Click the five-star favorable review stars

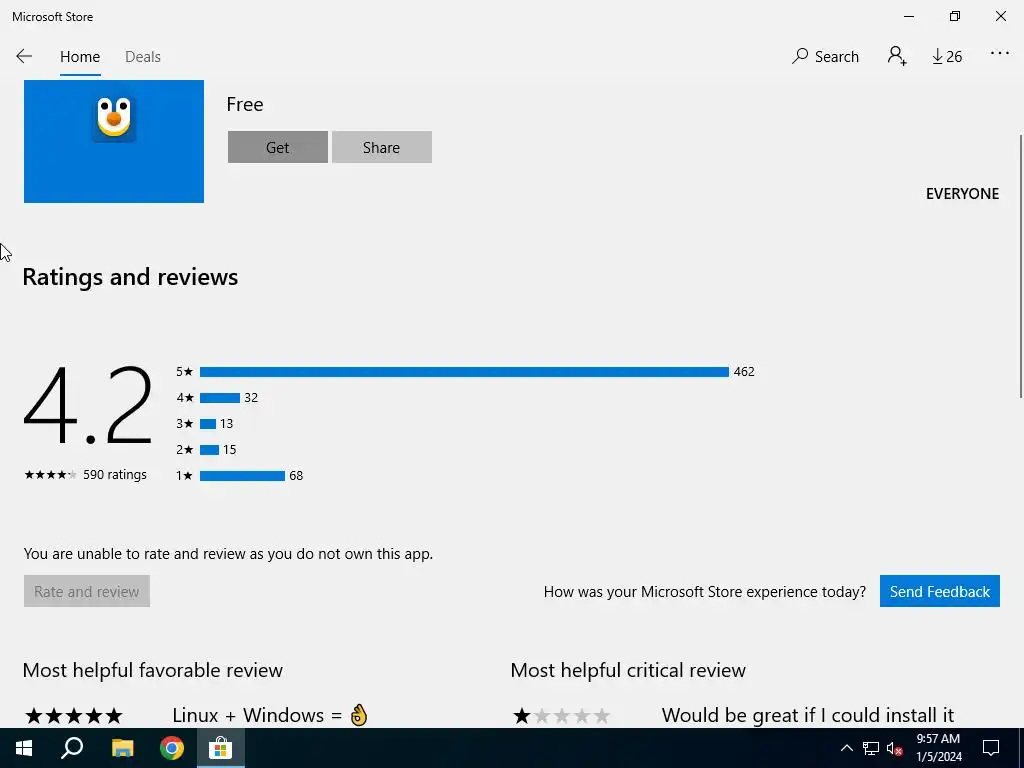point(74,716)
